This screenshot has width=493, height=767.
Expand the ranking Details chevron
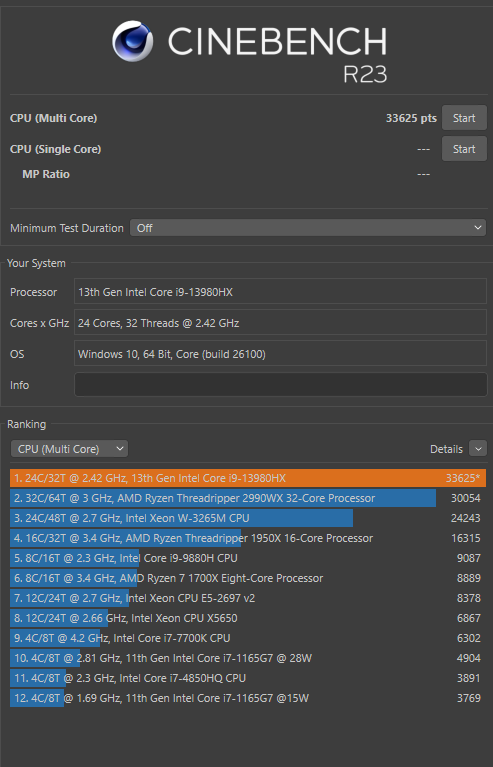click(x=478, y=449)
